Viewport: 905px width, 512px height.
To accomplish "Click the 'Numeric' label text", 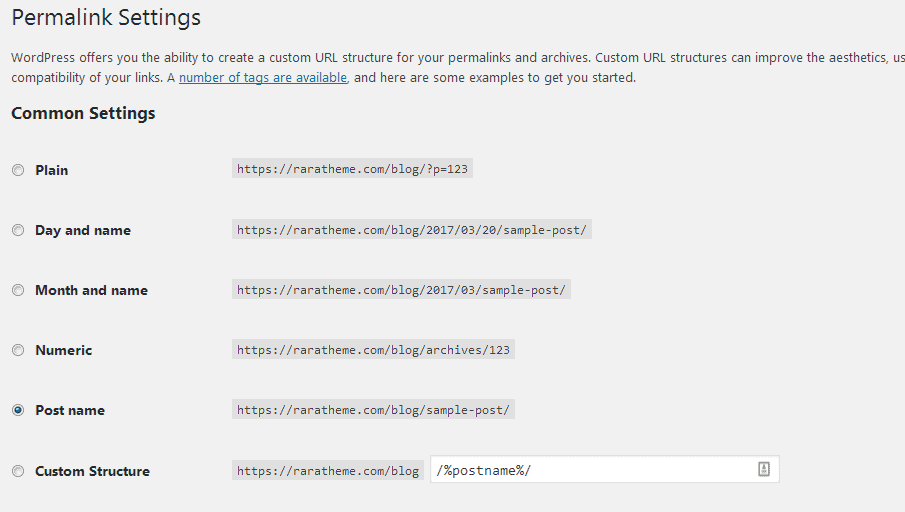I will point(63,350).
